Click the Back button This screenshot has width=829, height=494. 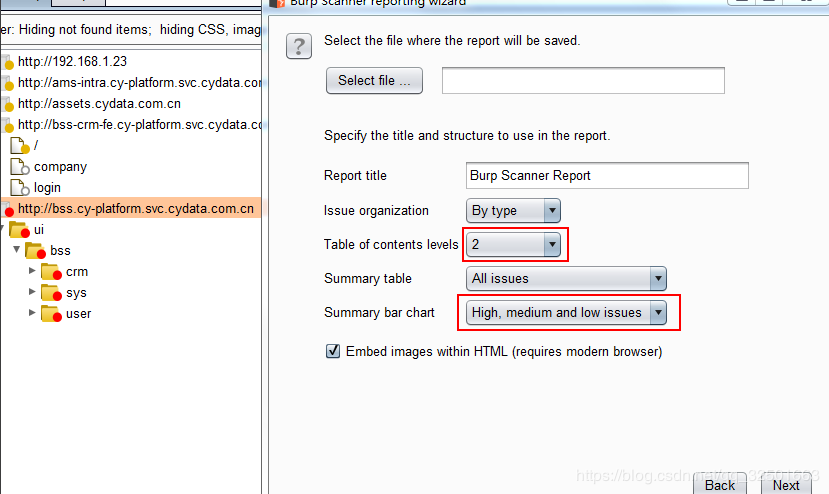[720, 484]
